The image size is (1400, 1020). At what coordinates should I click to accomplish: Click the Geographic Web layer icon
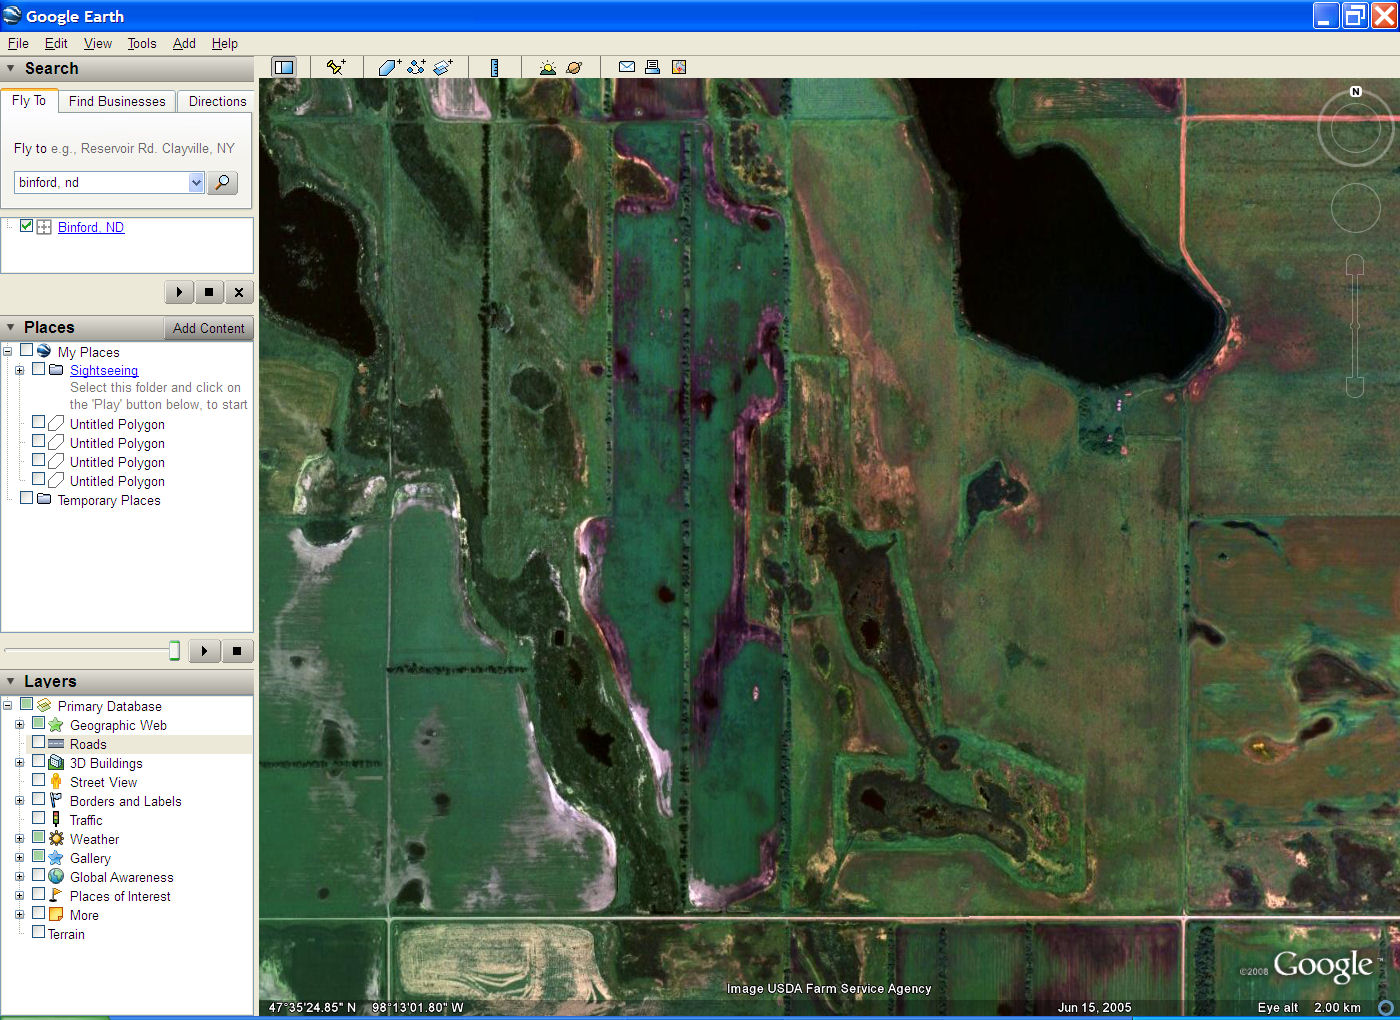[56, 724]
